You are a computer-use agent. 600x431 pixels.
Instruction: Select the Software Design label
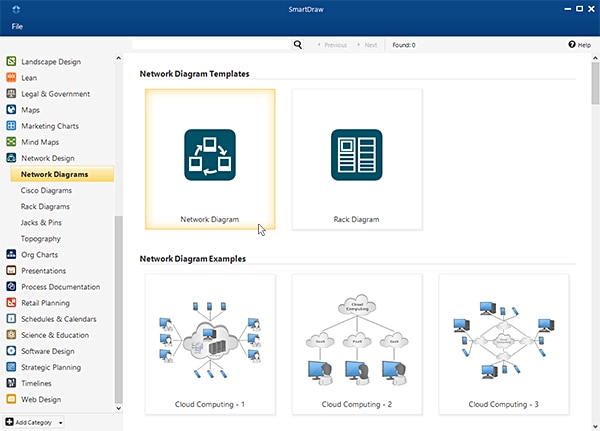tap(48, 351)
